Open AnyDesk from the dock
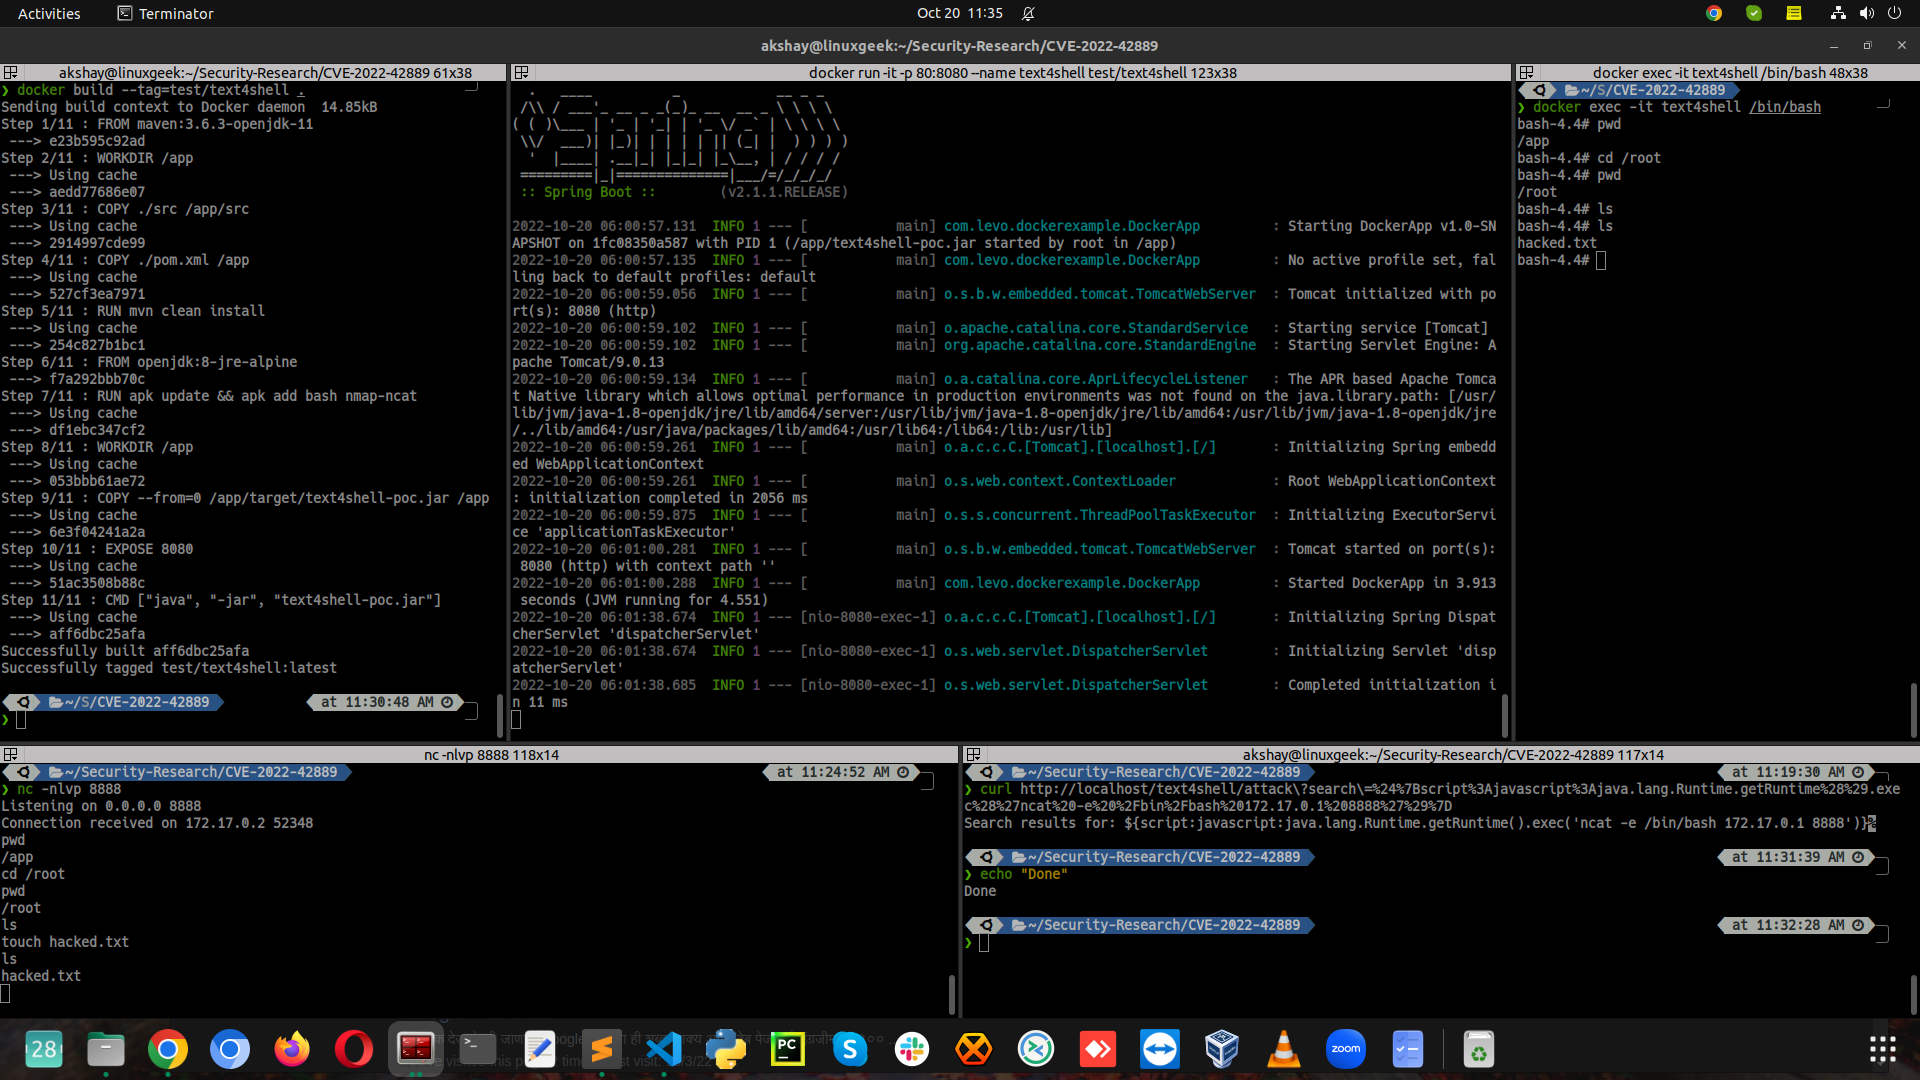 1098,1049
